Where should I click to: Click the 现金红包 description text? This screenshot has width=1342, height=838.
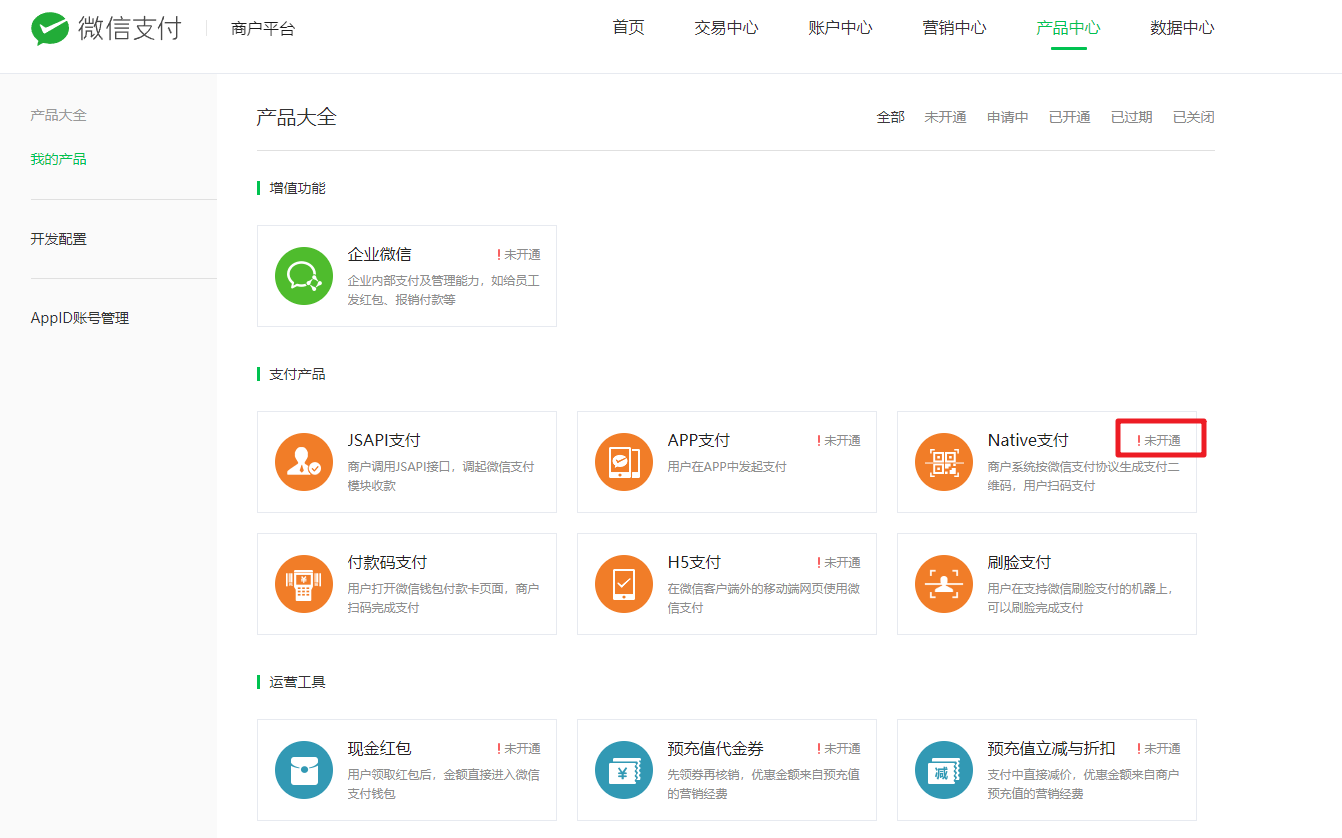point(444,784)
